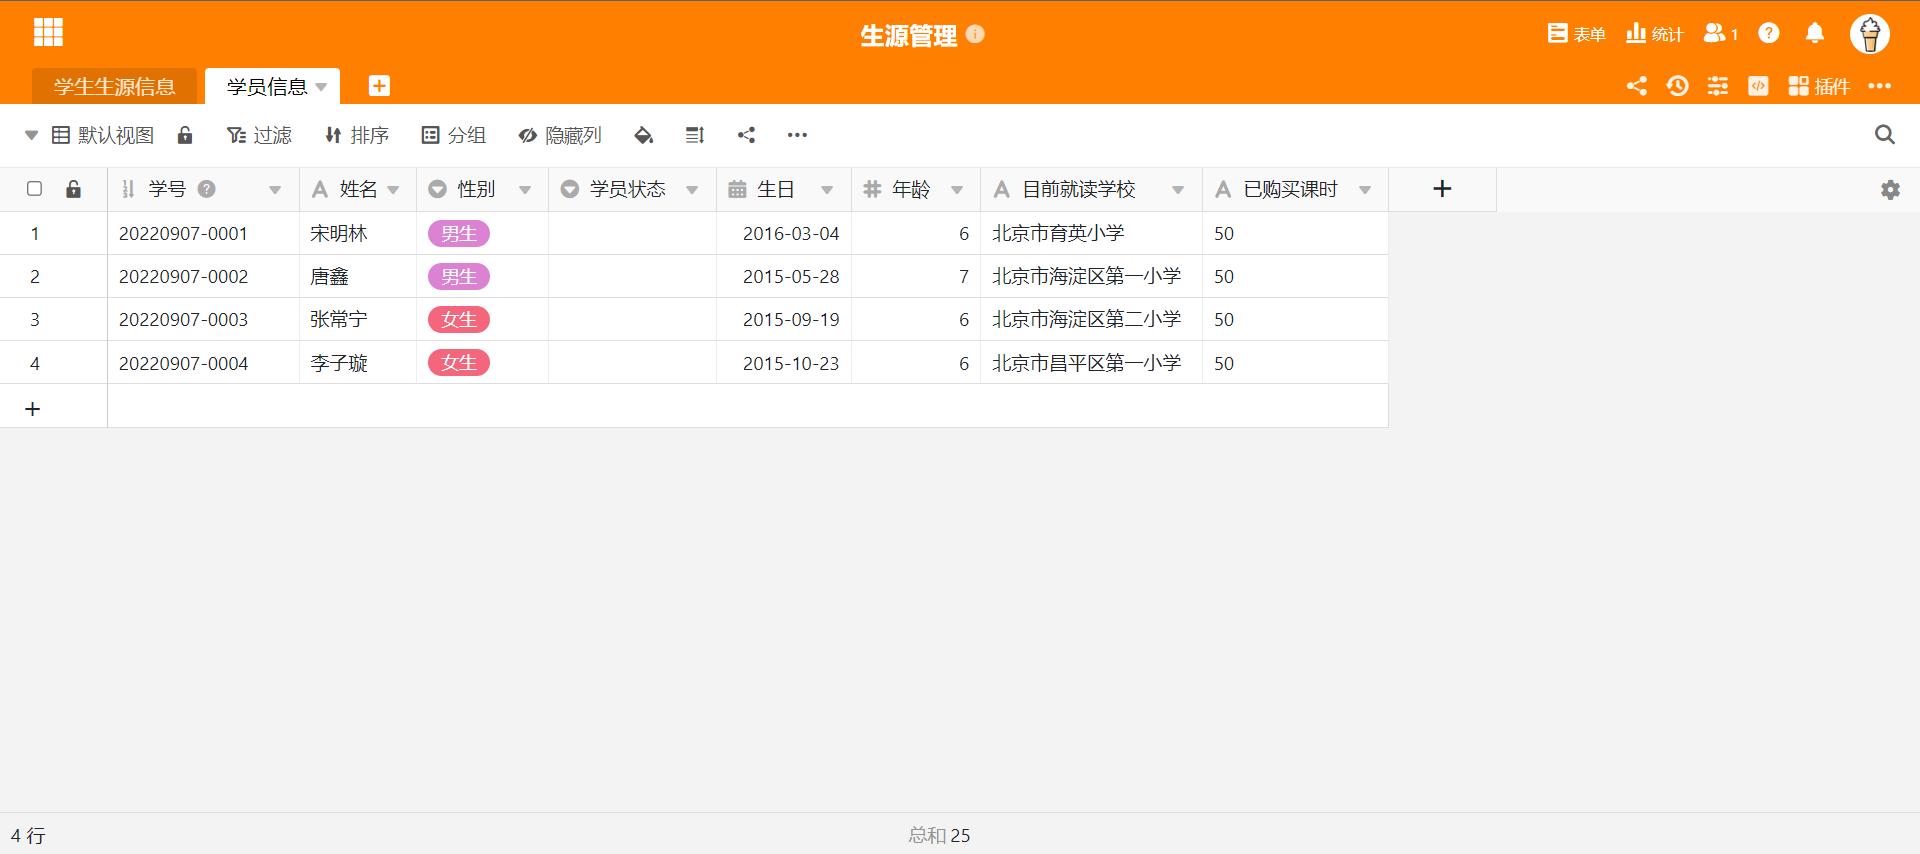Open the 过滤 filter tool
Screen dimensions: 1920x854
(259, 135)
